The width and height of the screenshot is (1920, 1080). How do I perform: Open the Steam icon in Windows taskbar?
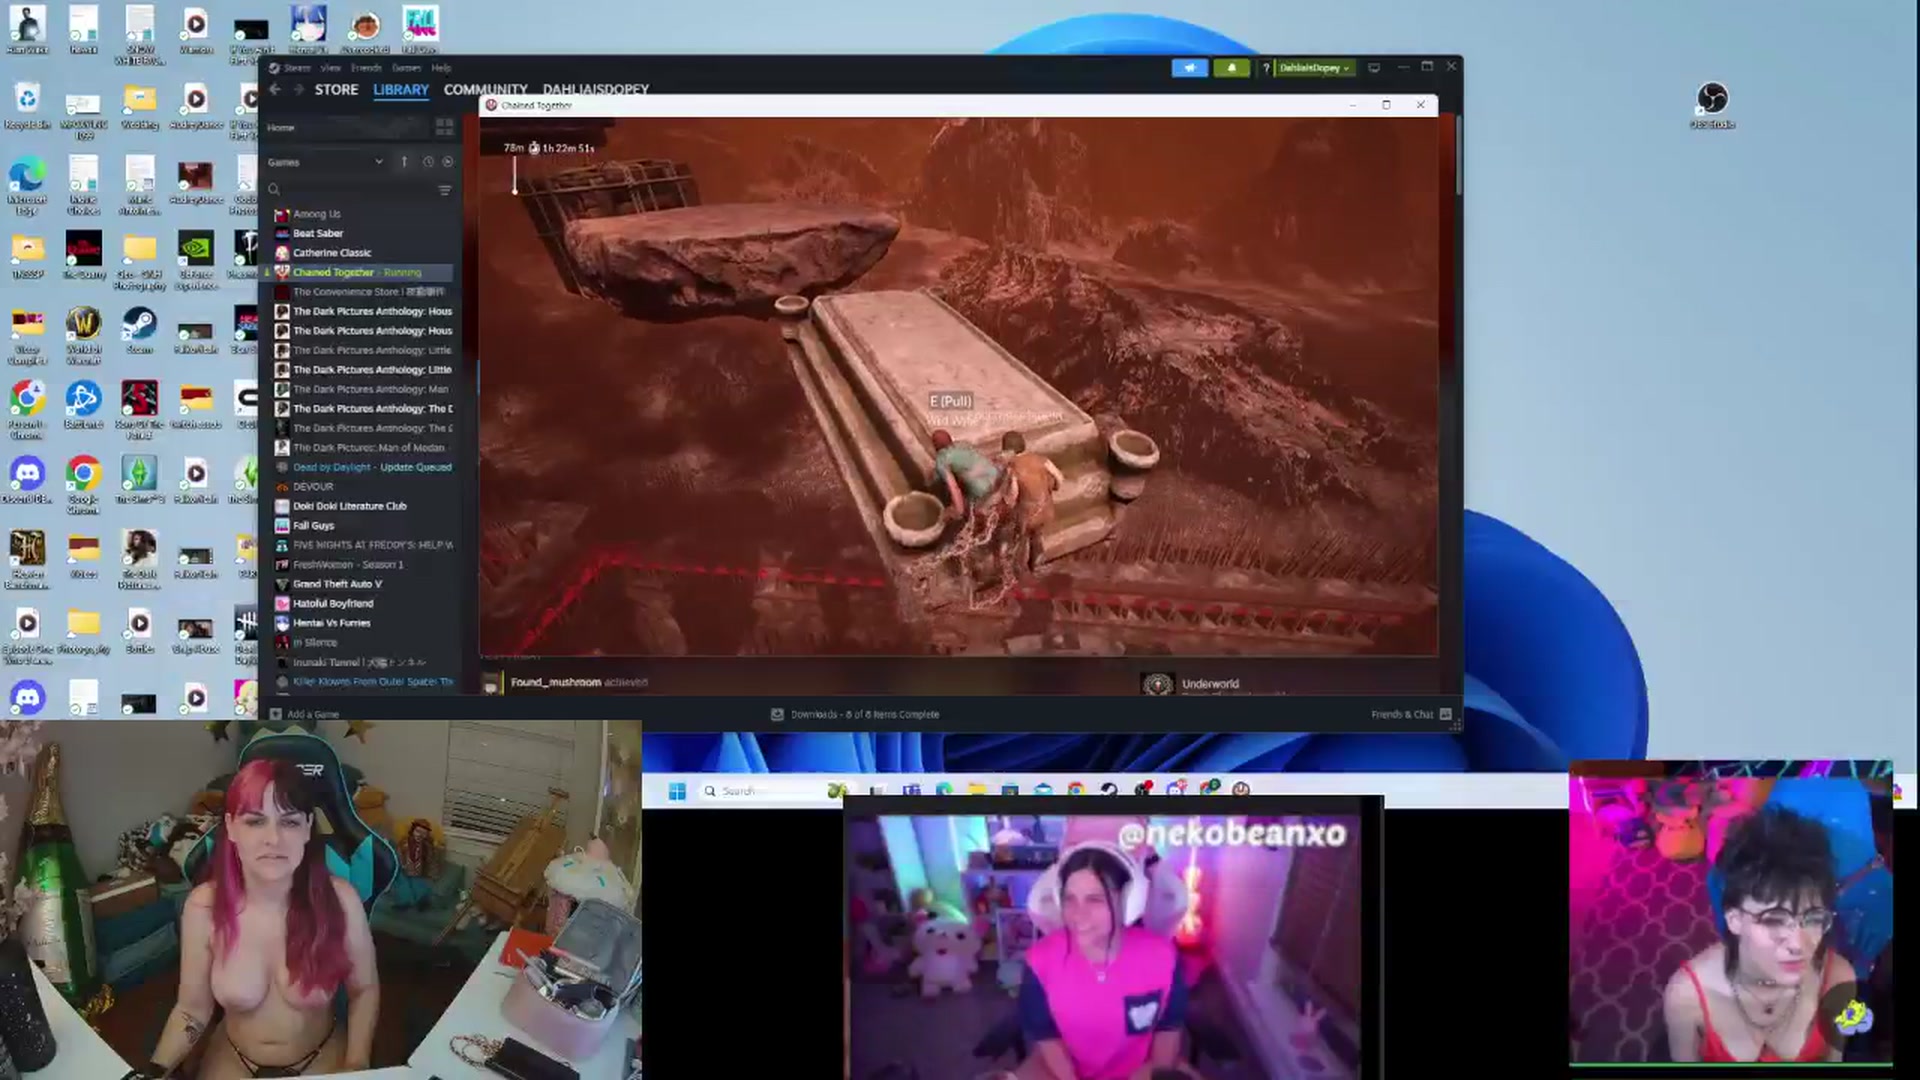tap(1109, 790)
